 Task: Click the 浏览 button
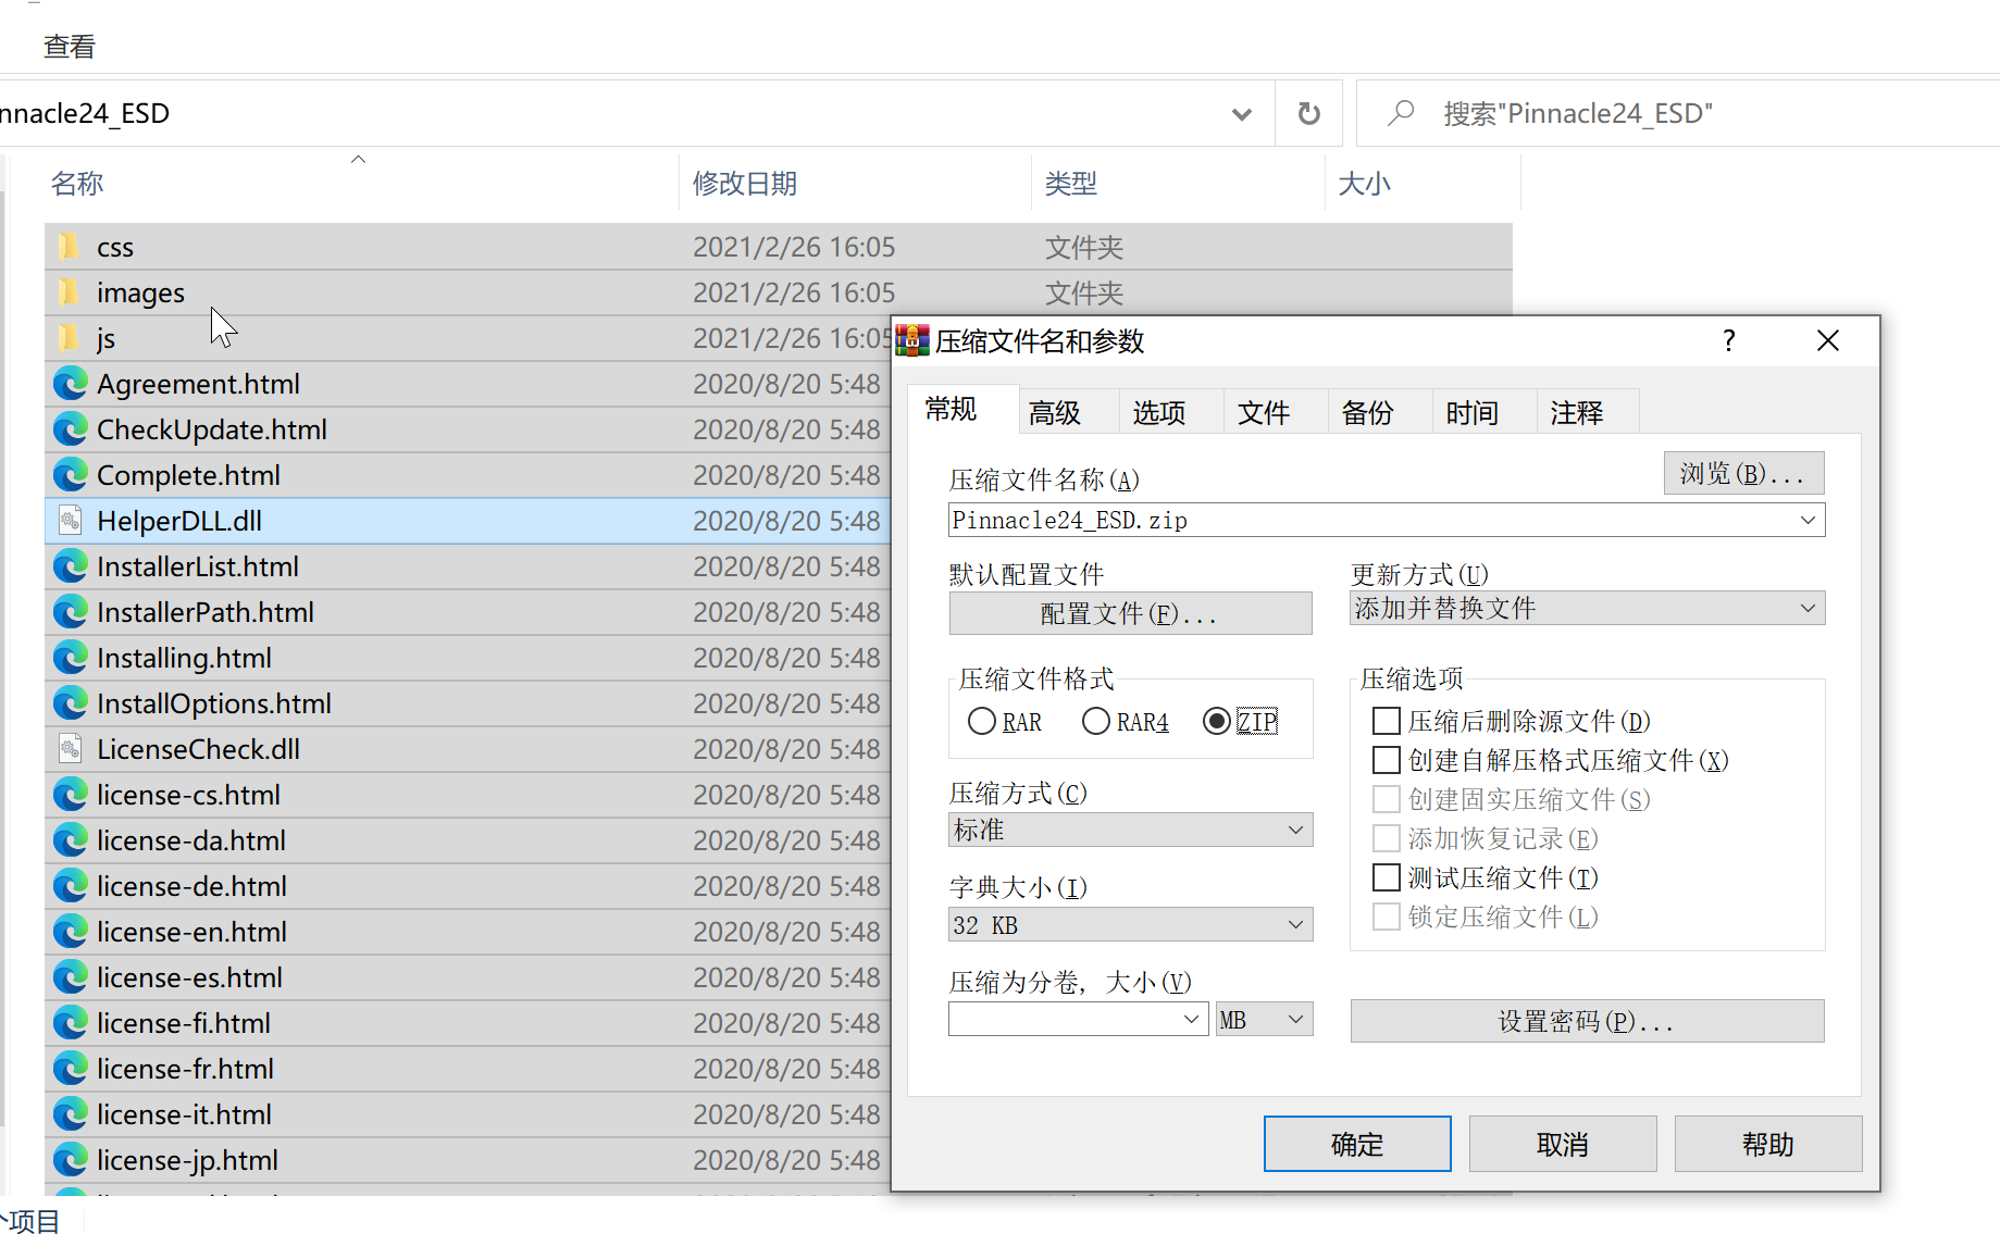(1743, 473)
